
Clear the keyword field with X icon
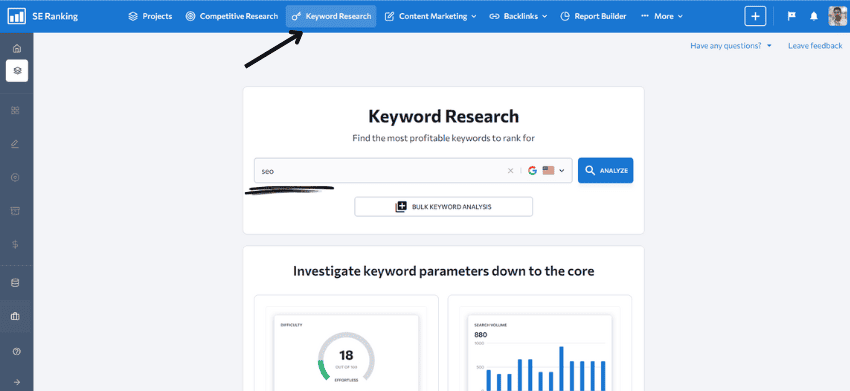[510, 170]
